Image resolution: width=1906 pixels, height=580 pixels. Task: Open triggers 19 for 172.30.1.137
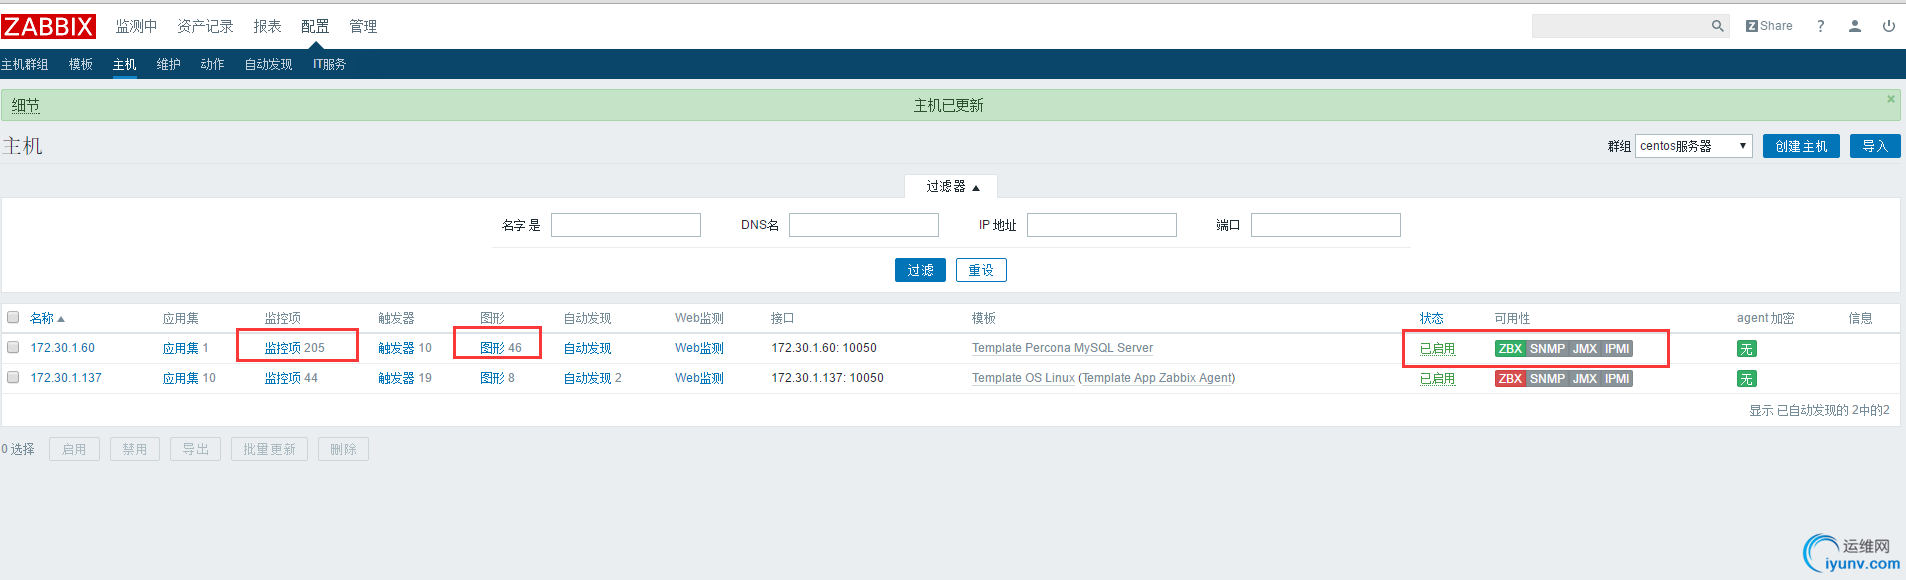point(396,378)
